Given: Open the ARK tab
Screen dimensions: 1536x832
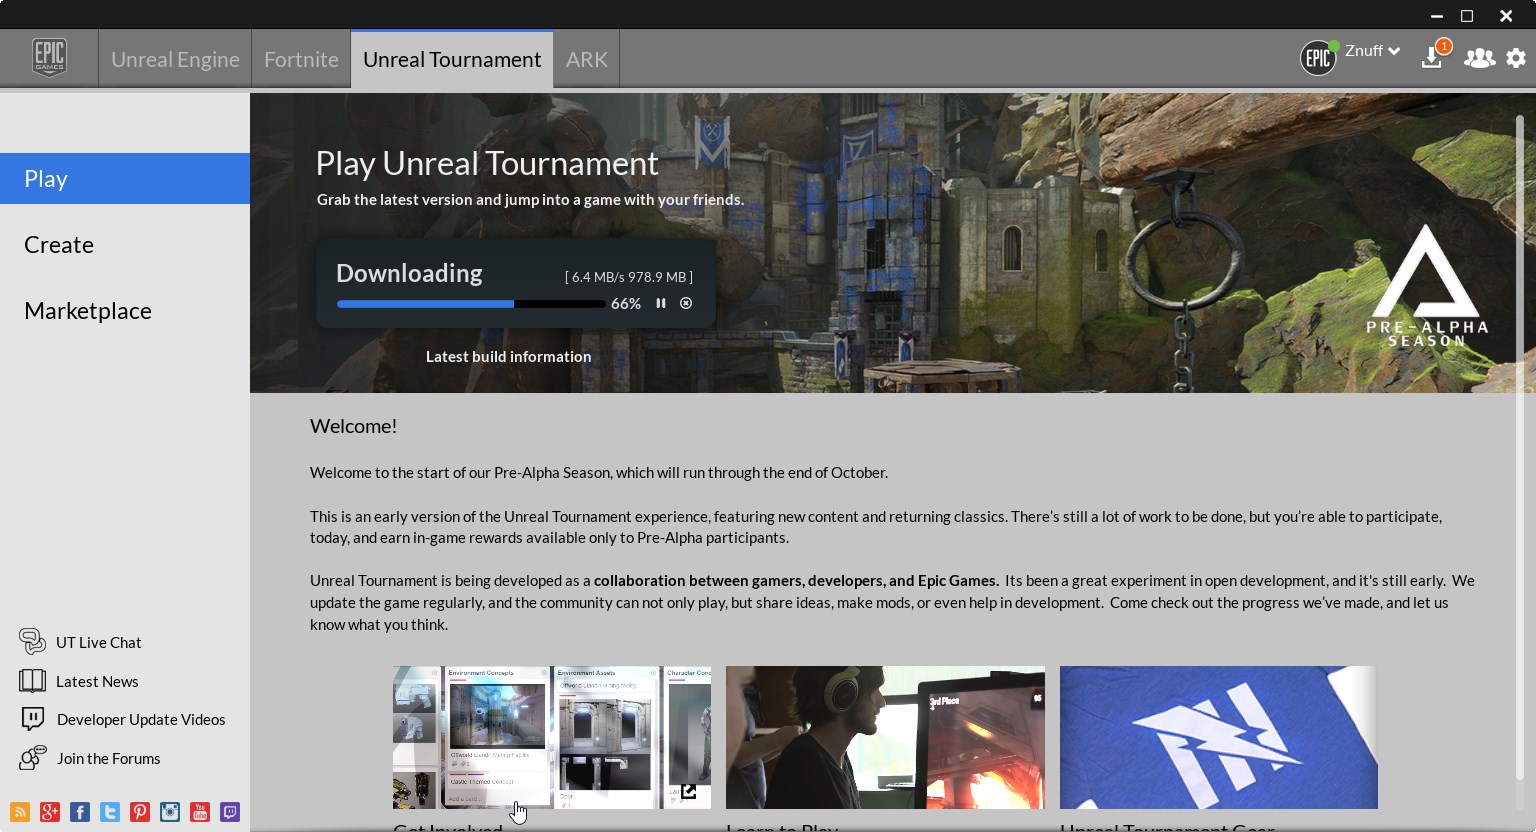Looking at the screenshot, I should (x=587, y=59).
